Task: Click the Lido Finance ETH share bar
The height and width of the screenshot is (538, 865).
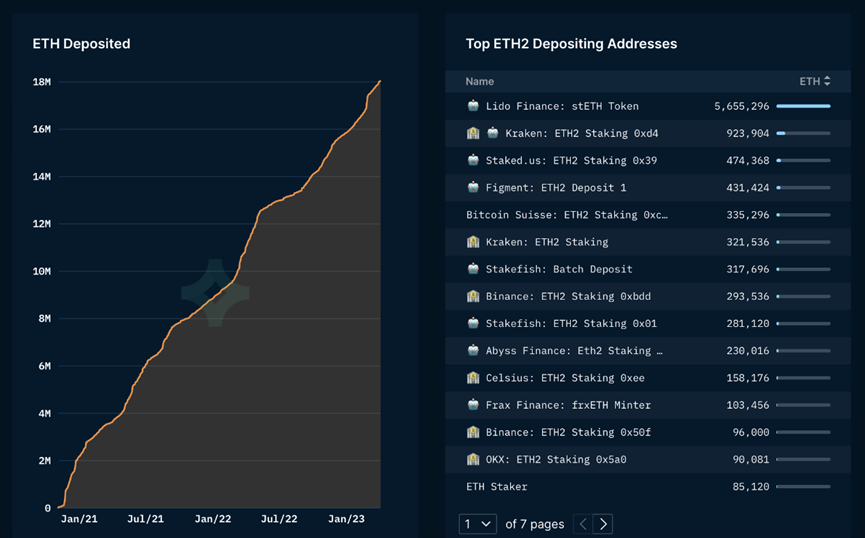Action: click(x=803, y=106)
